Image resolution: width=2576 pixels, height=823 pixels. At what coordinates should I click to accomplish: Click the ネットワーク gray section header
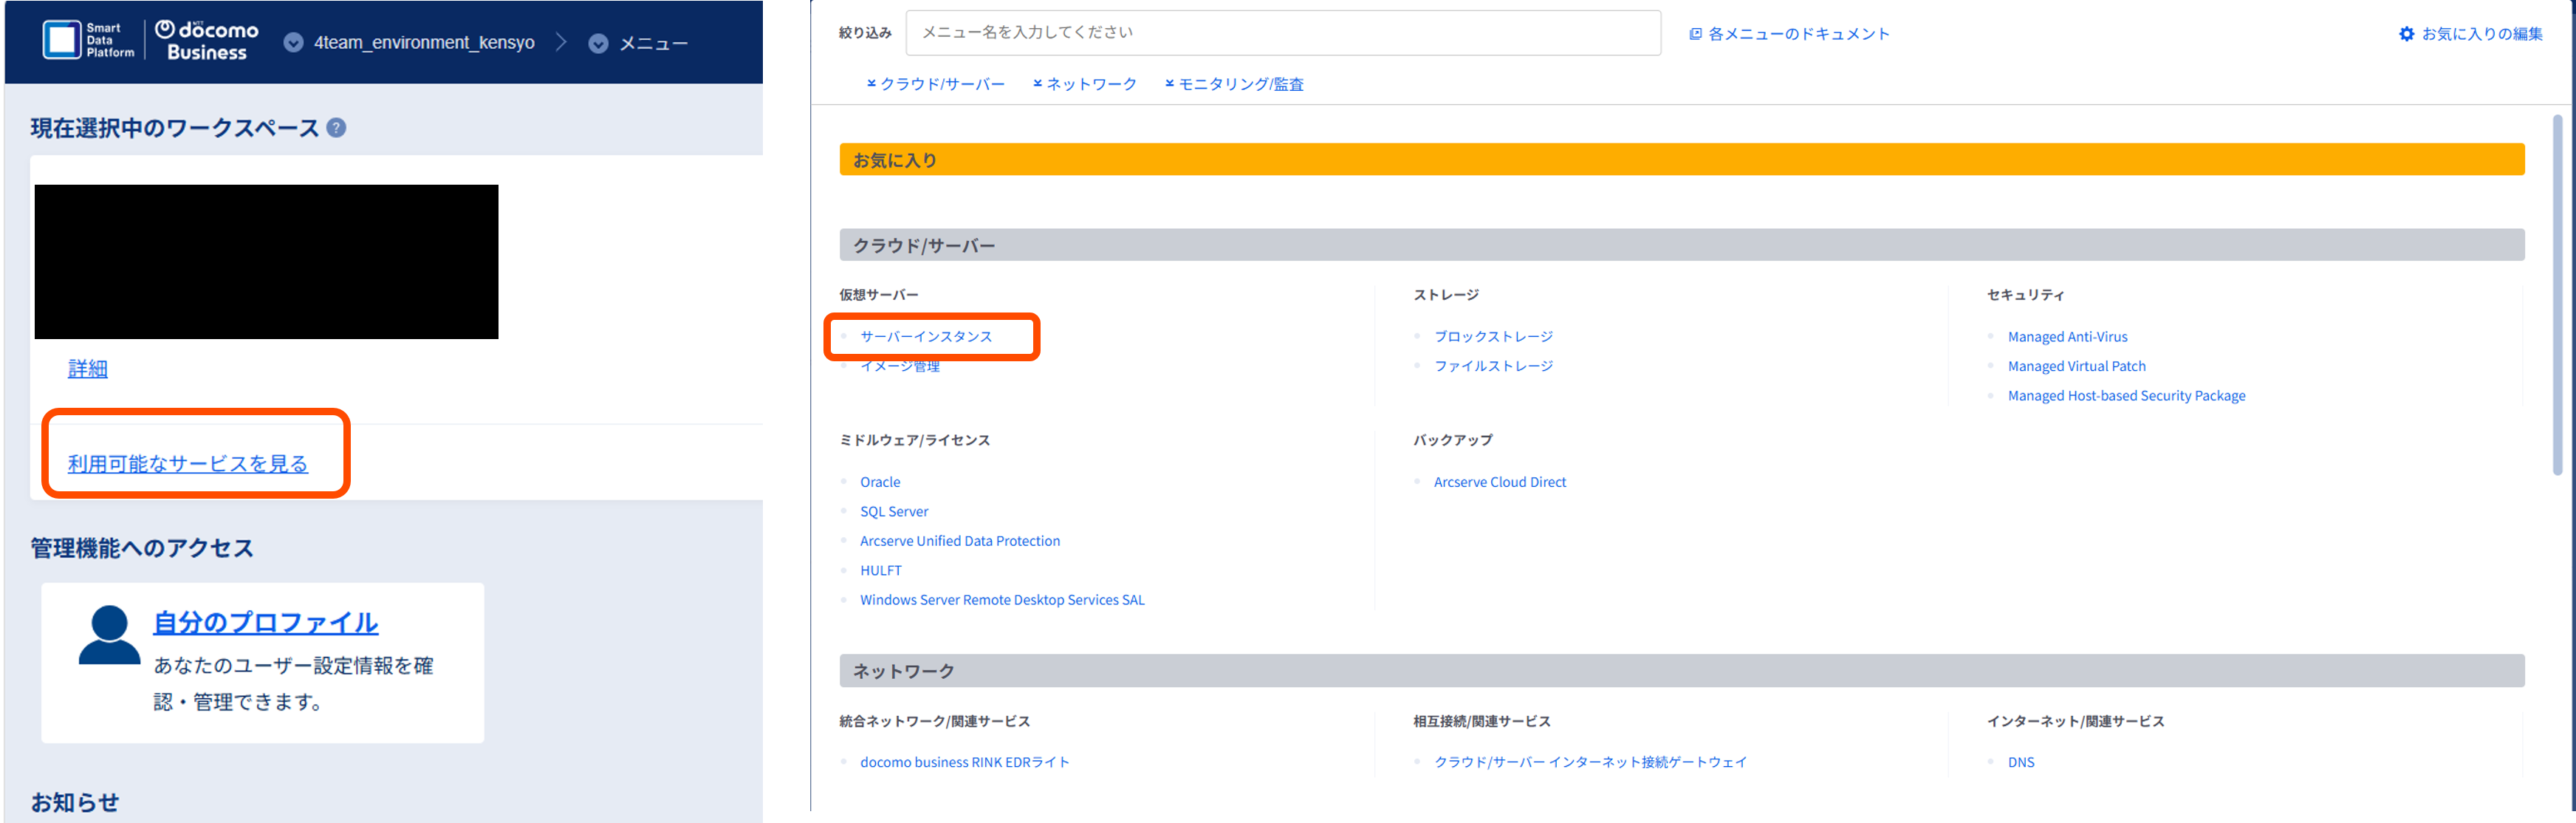tap(1682, 671)
